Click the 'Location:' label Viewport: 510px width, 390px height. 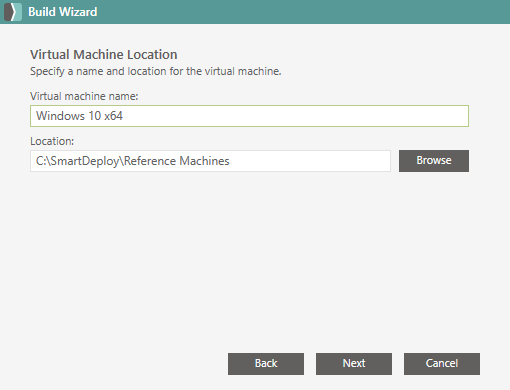pyautogui.click(x=52, y=141)
